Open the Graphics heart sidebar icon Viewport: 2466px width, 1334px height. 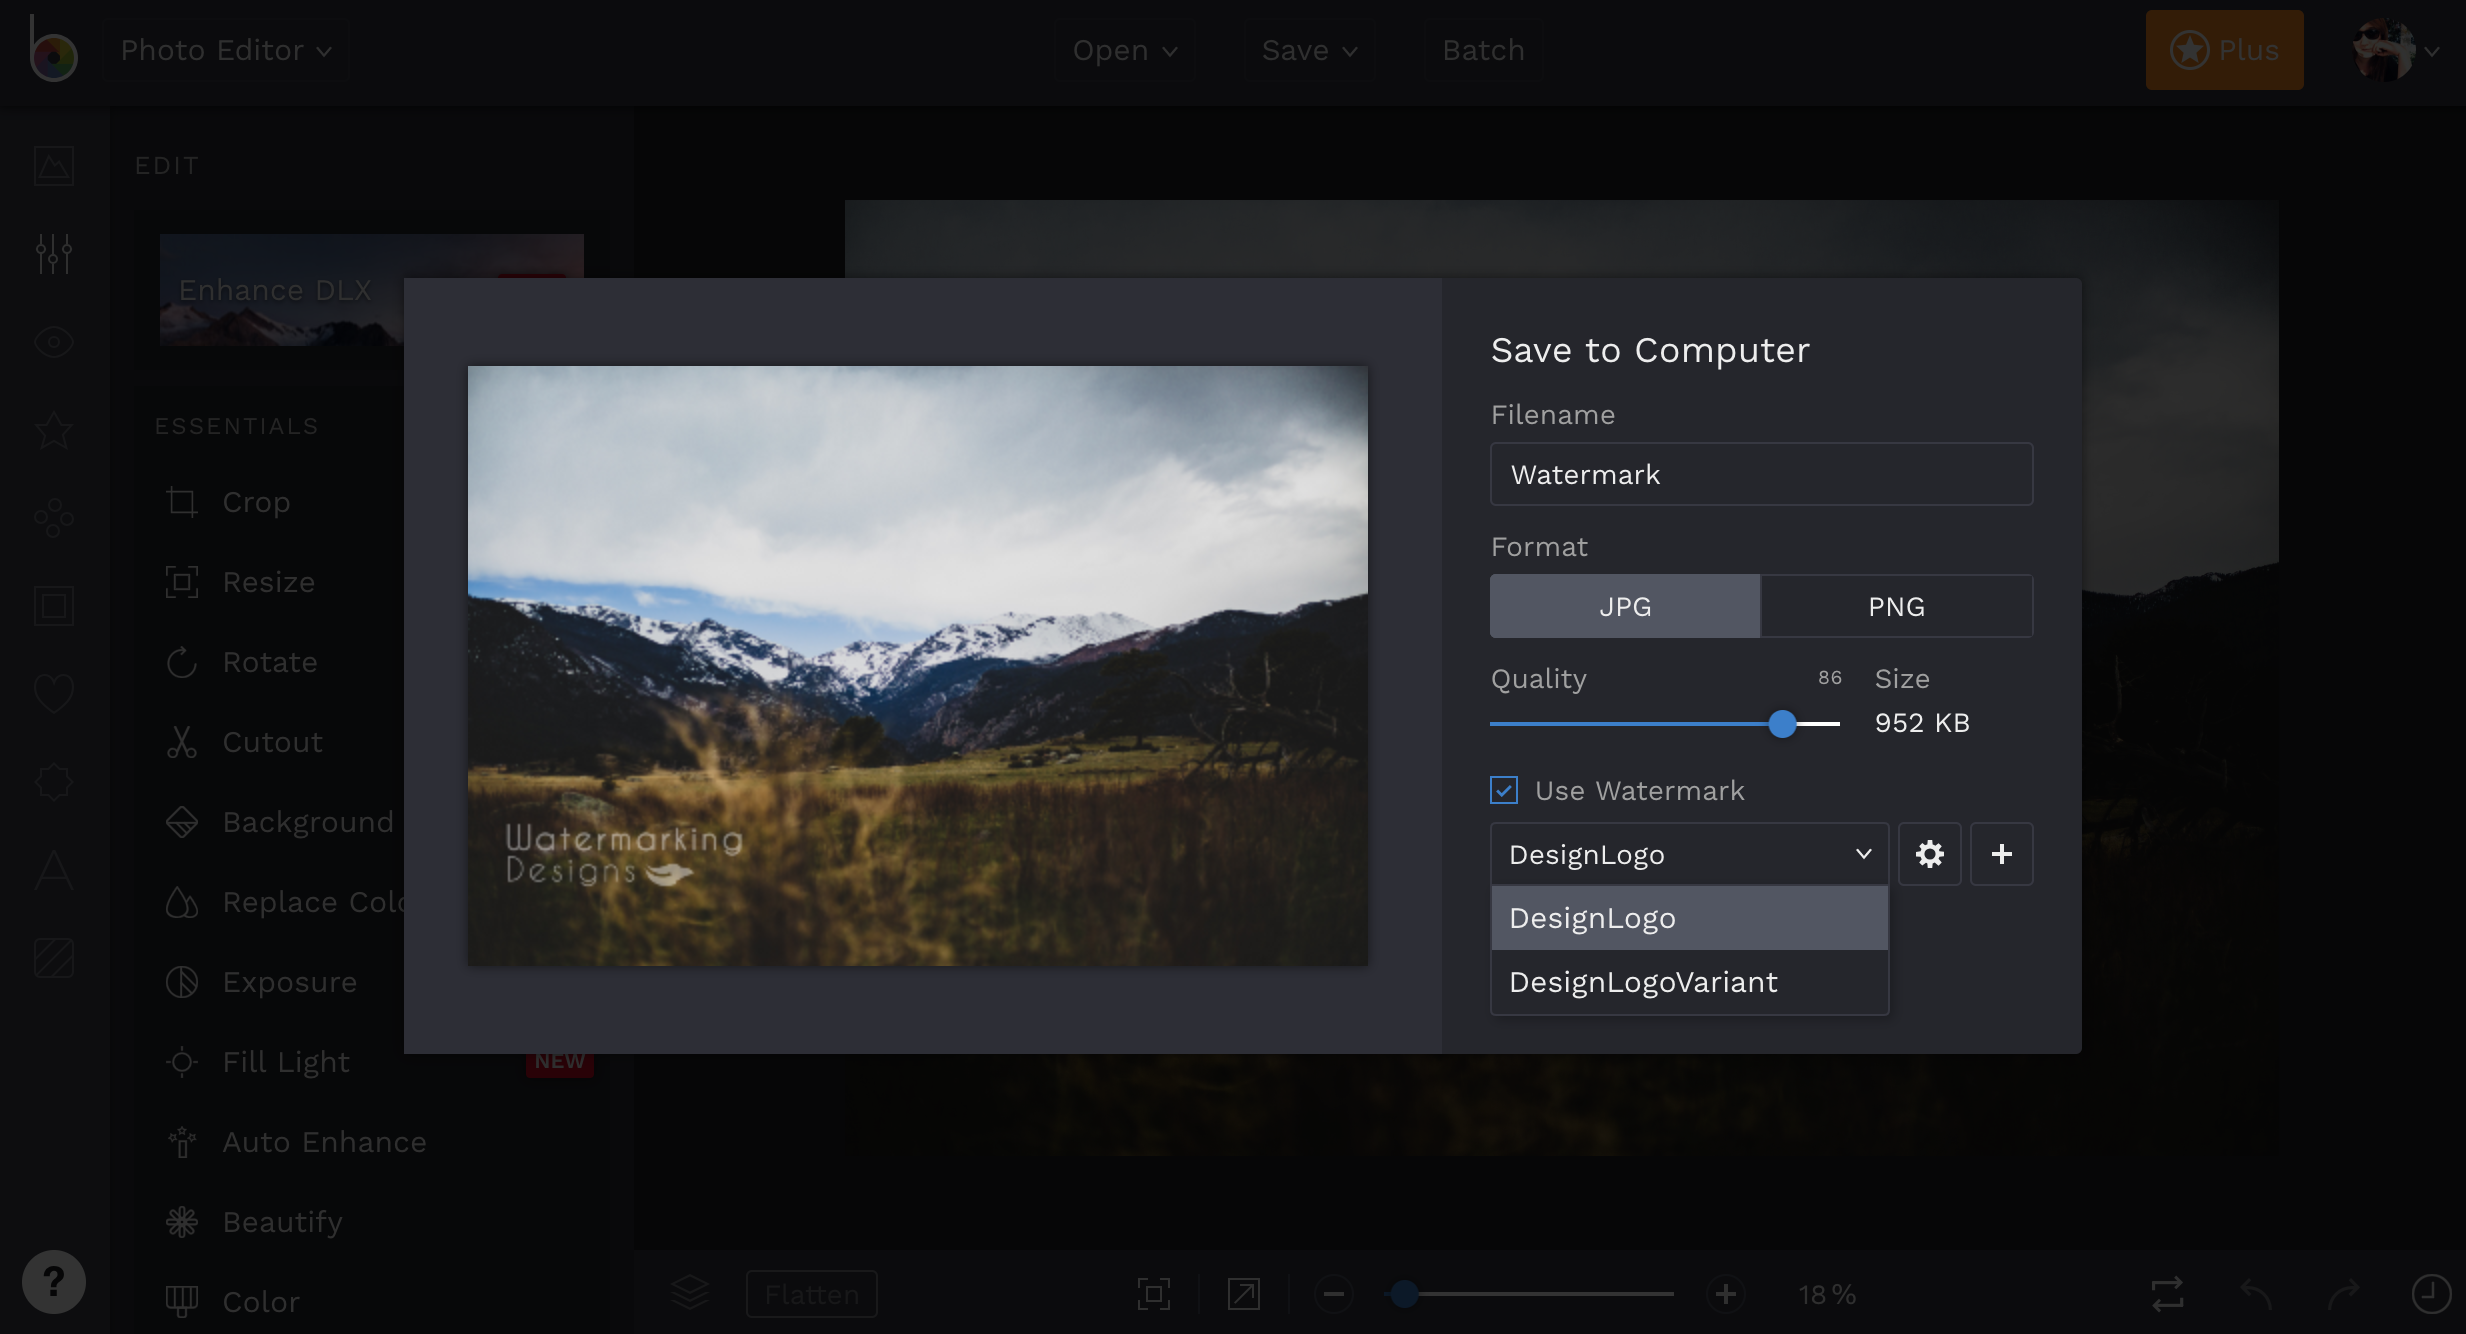(x=54, y=693)
